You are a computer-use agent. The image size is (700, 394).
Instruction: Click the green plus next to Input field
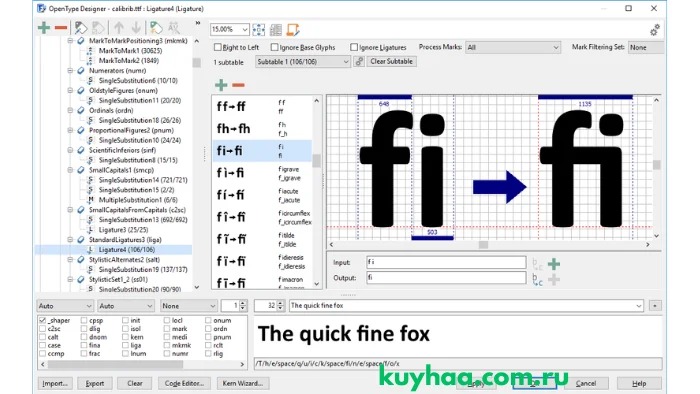[554, 264]
